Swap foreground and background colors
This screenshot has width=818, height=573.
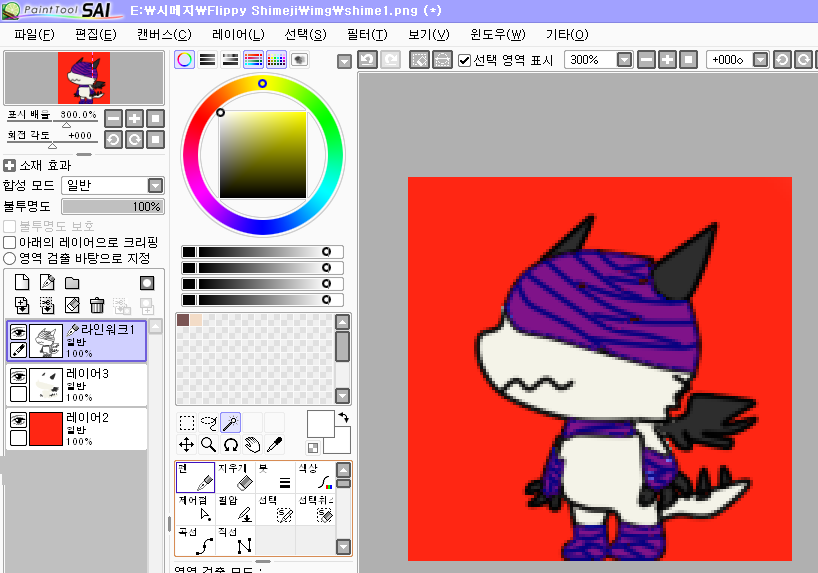pyautogui.click(x=343, y=417)
